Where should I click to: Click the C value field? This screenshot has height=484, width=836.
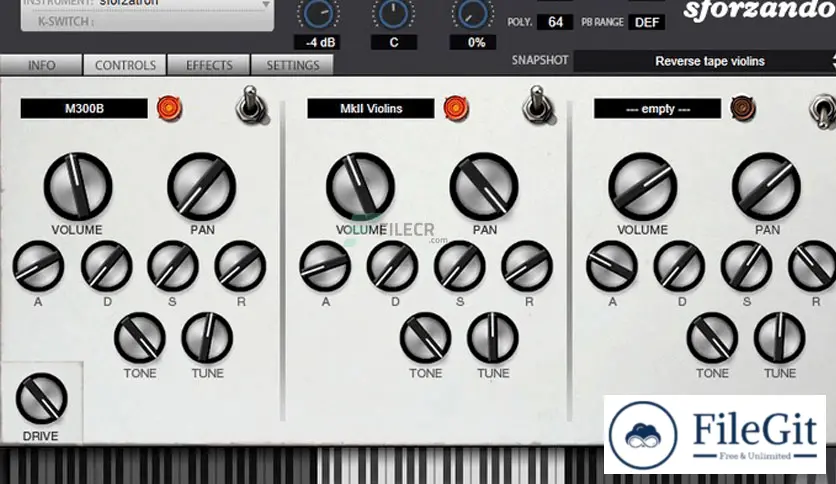click(394, 42)
